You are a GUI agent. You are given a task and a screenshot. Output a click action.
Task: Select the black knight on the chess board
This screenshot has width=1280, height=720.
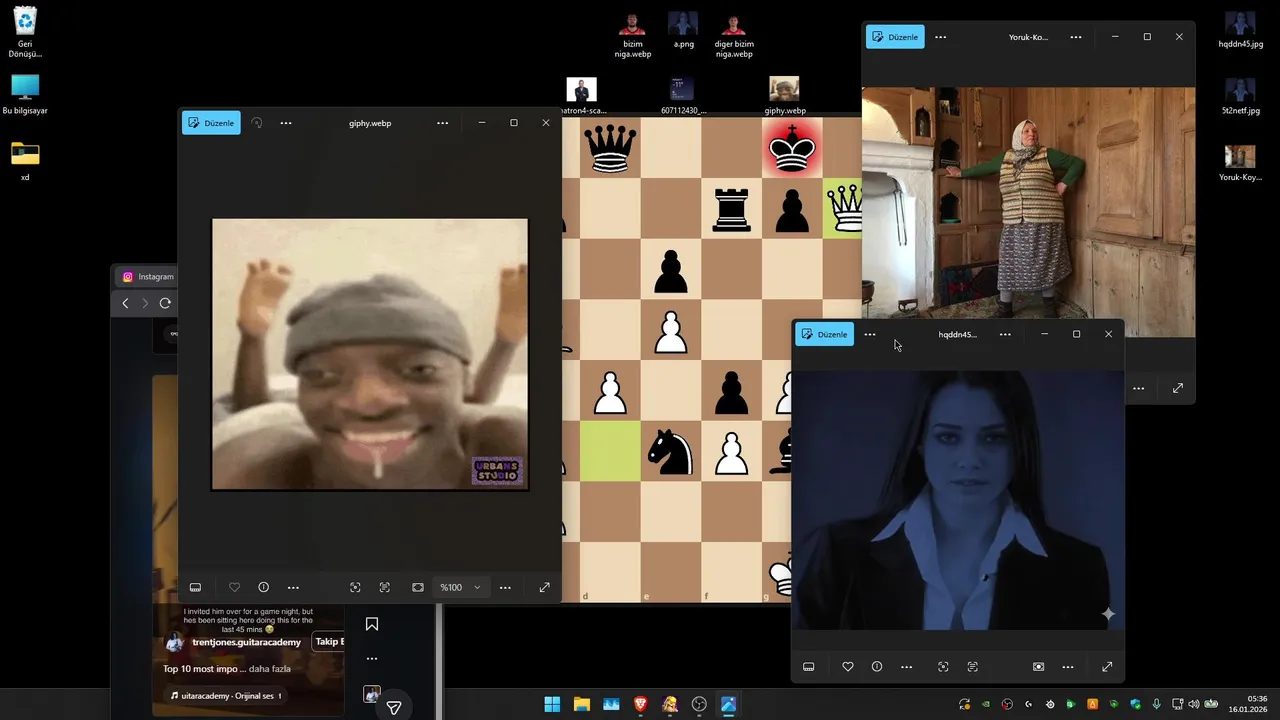(671, 452)
